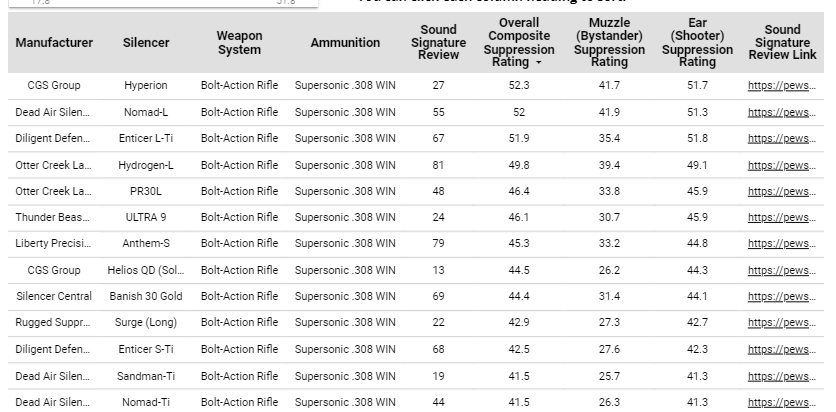
Task: Open the Banish 30 Gold review link
Action: pyautogui.click(x=782, y=297)
